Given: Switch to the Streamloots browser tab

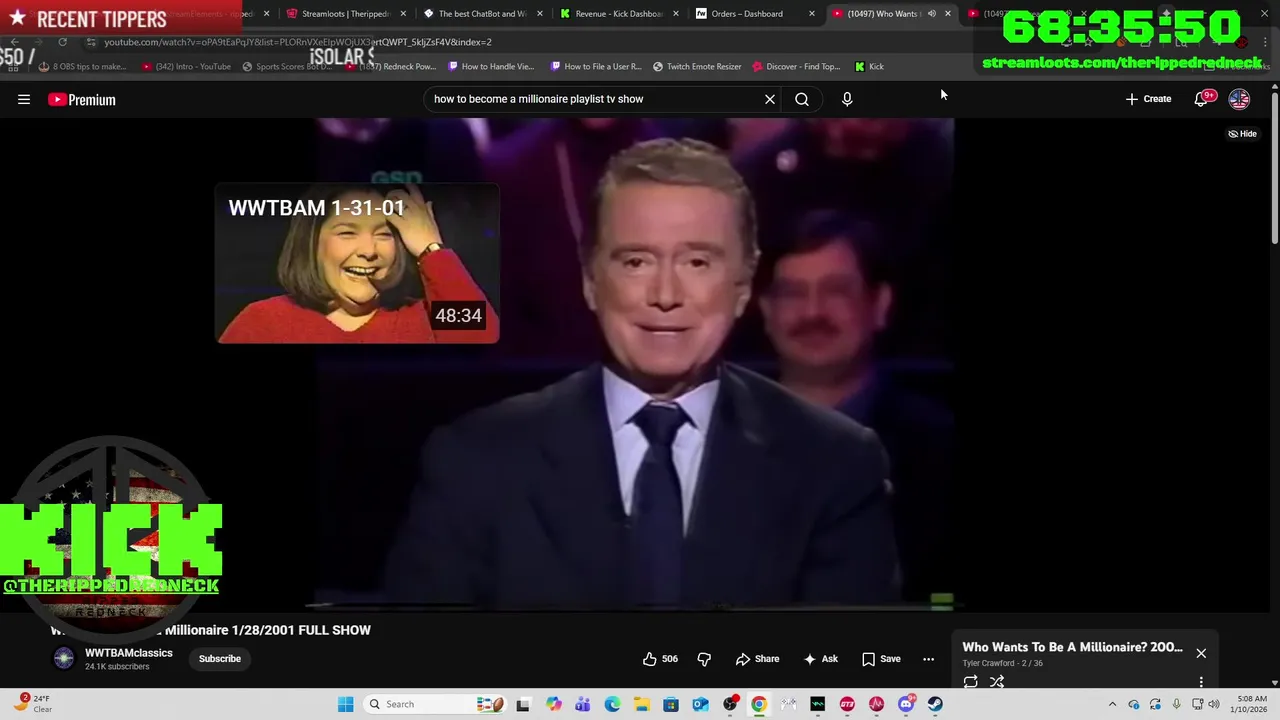Looking at the screenshot, I should coord(345,14).
